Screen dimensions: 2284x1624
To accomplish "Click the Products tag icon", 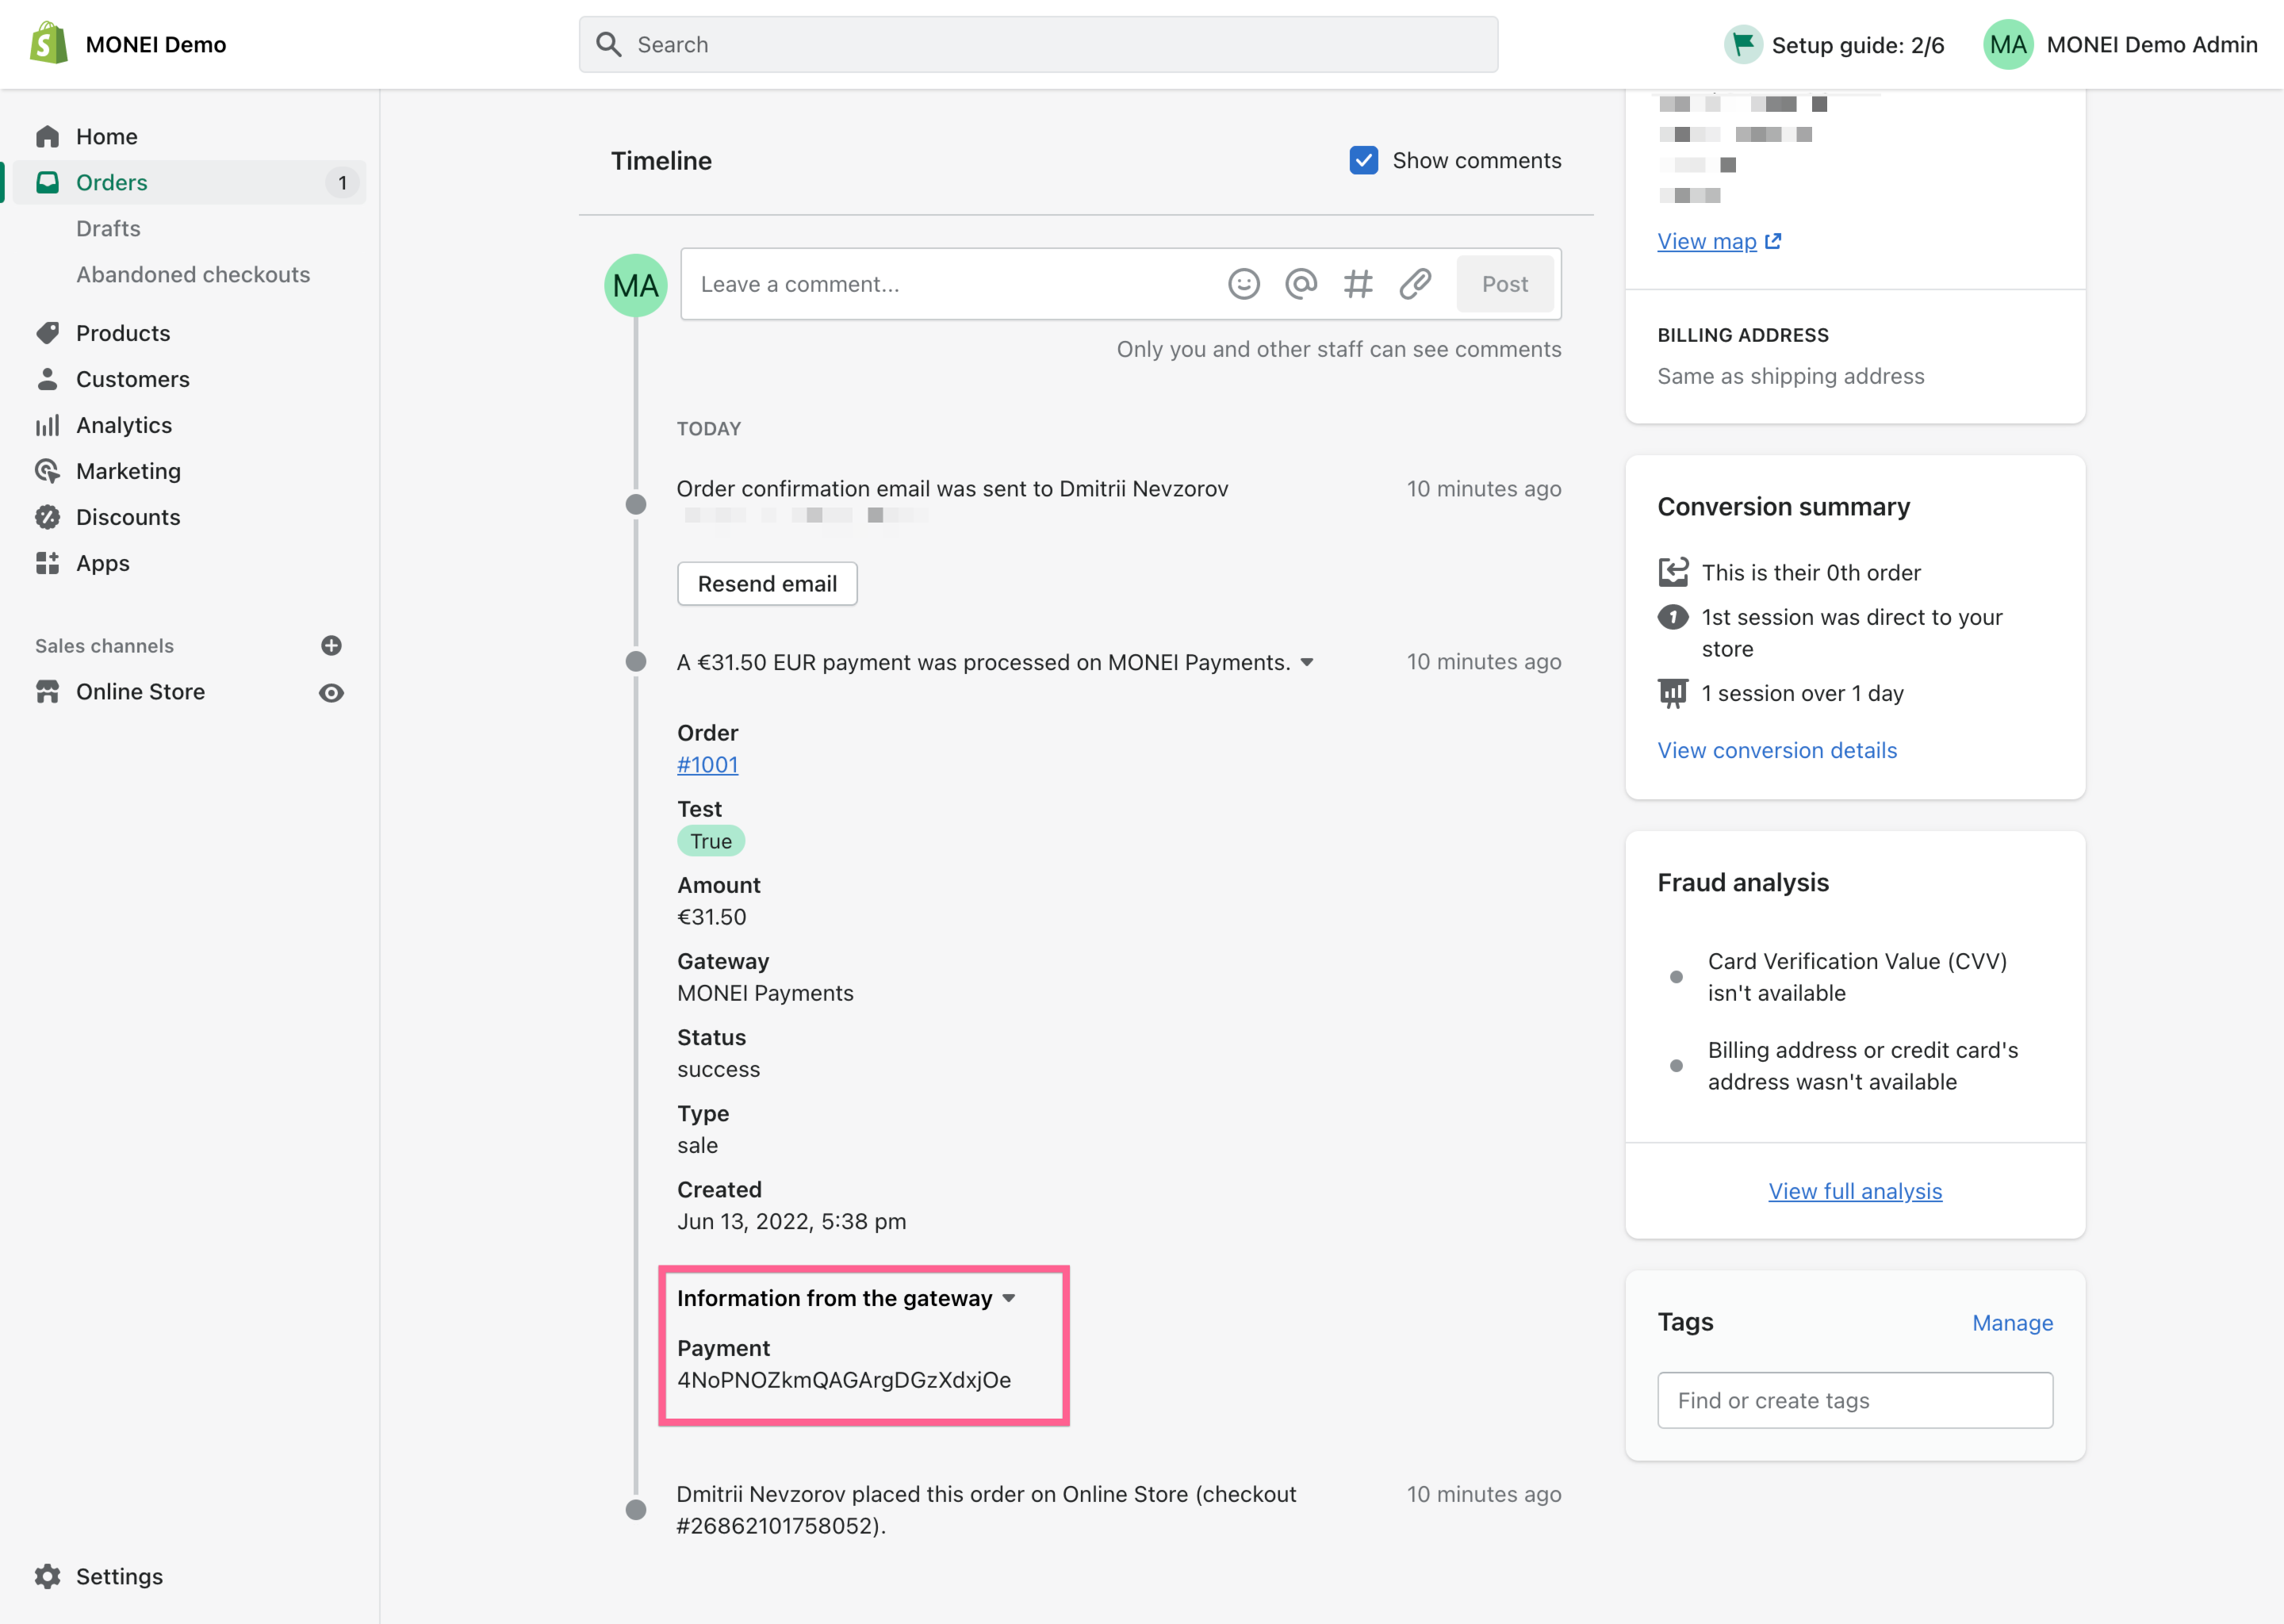I will 47,333.
